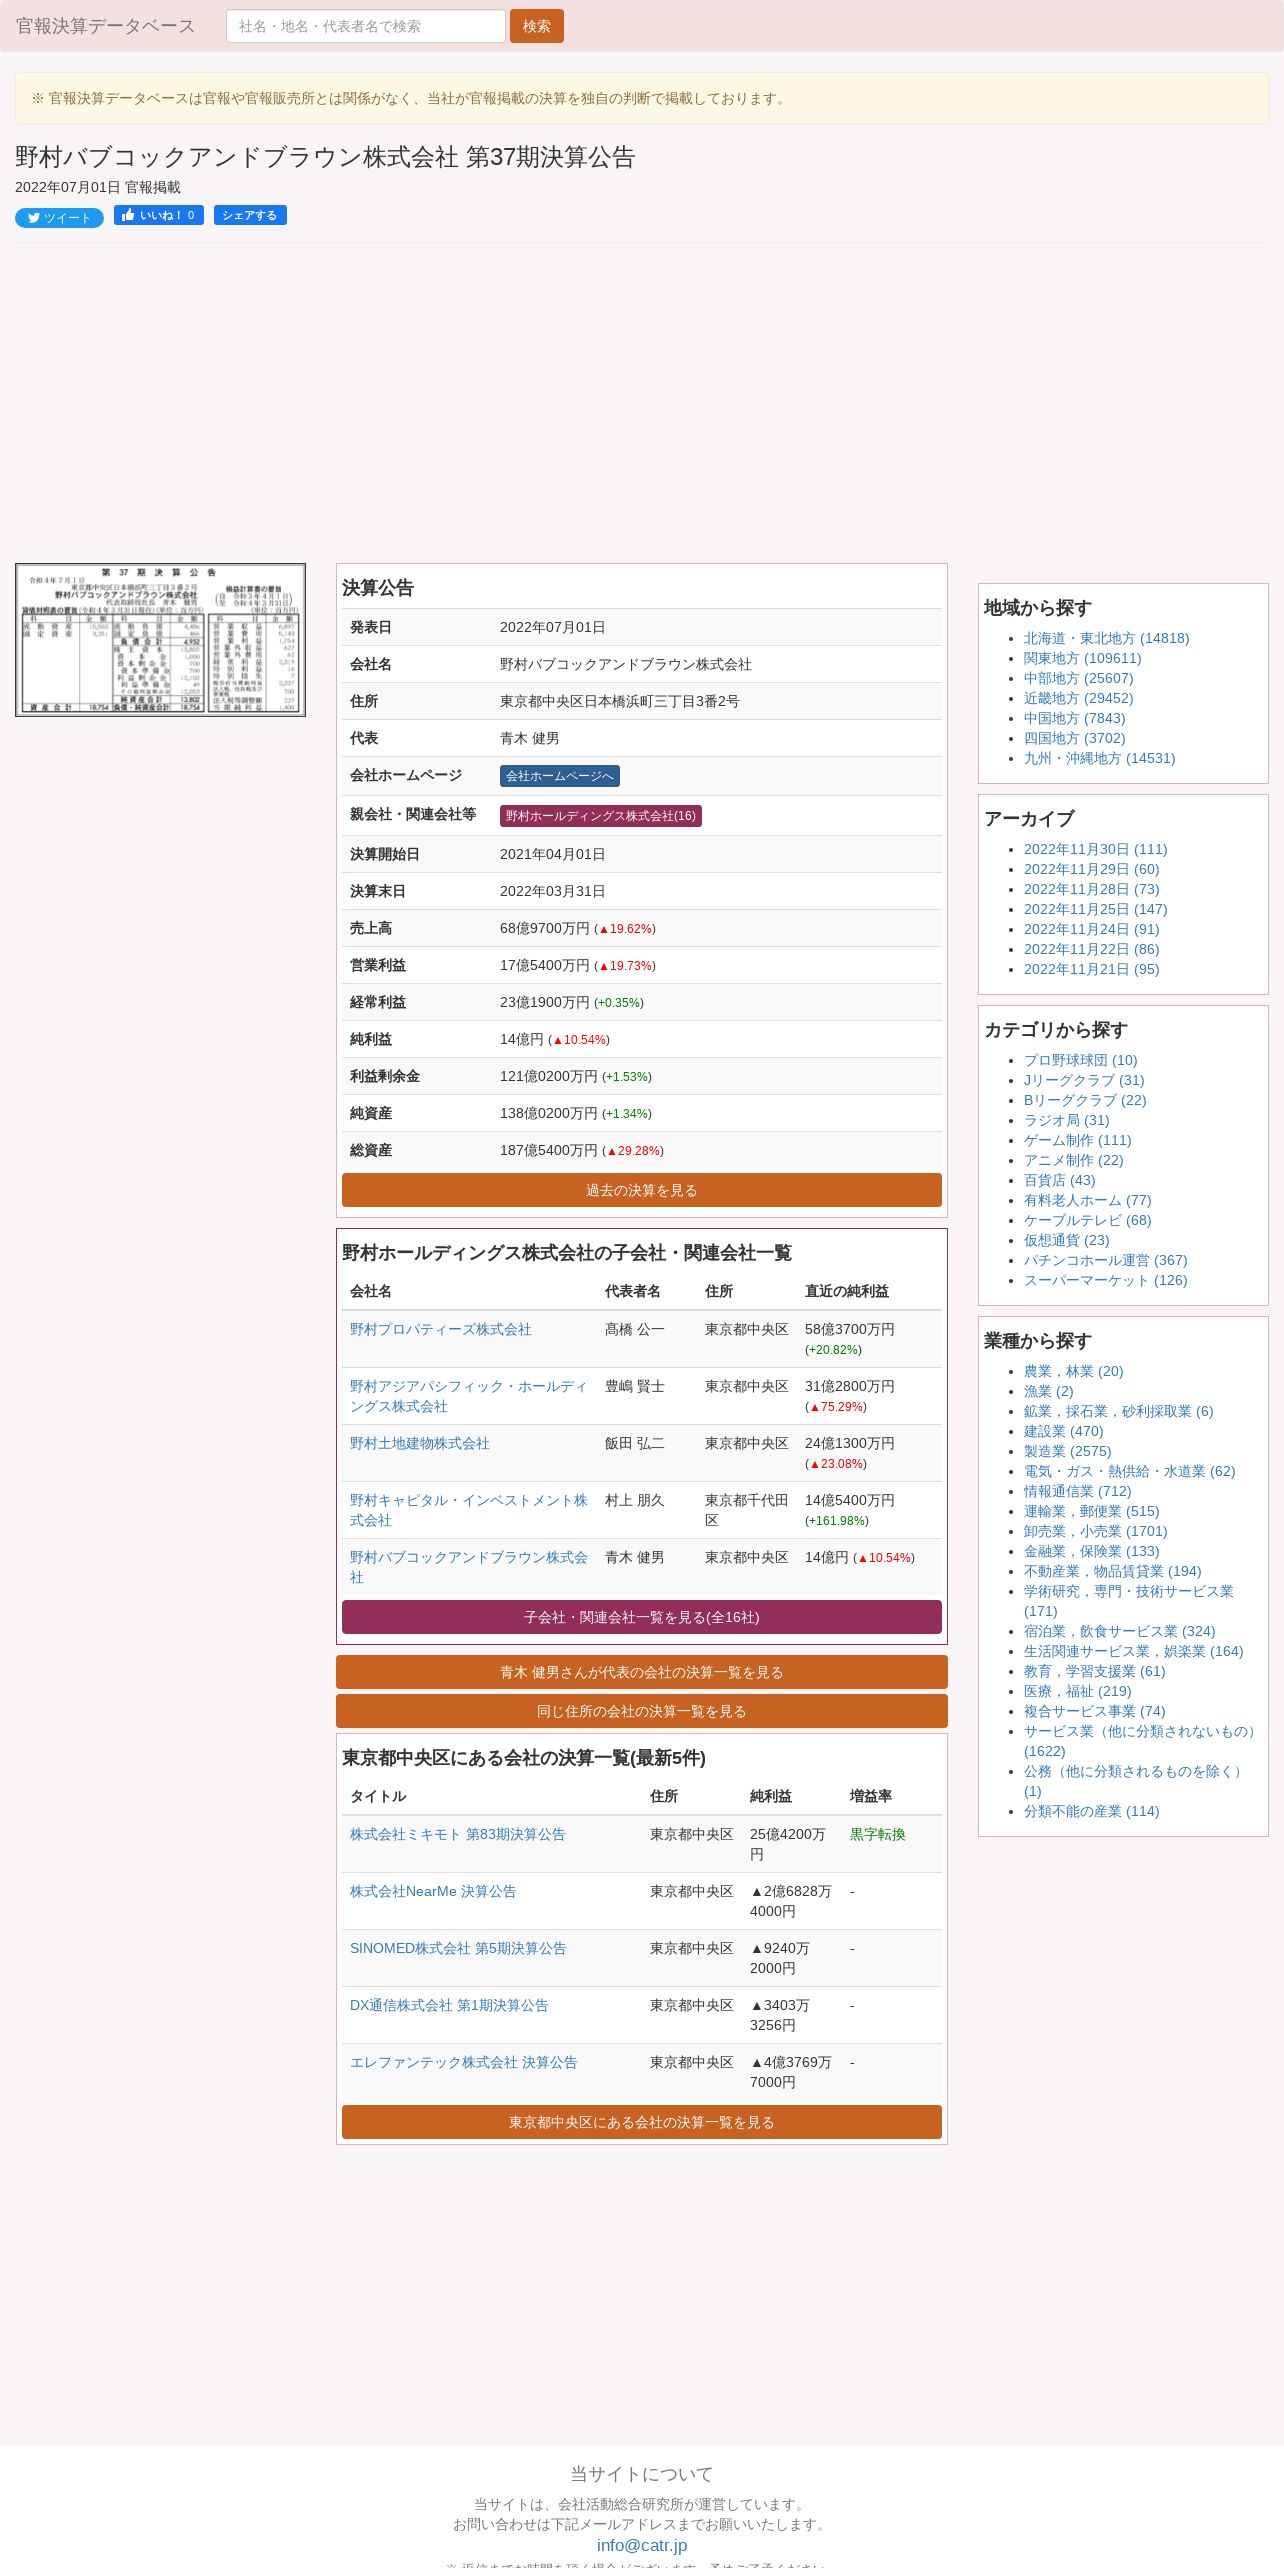The width and height of the screenshot is (1284, 2568).
Task: Open 製造業 (2575) industry link
Action: click(x=1067, y=1451)
